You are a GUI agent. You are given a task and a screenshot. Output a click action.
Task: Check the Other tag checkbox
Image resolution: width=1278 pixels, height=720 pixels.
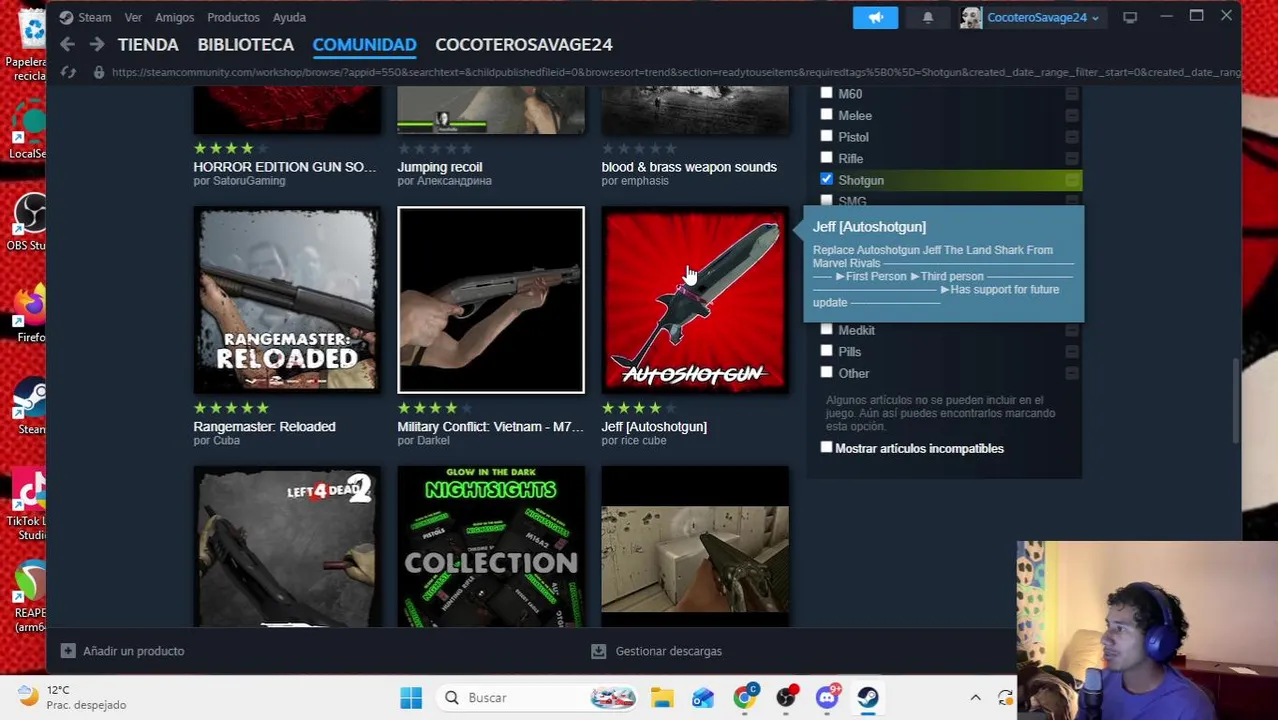[x=826, y=373]
